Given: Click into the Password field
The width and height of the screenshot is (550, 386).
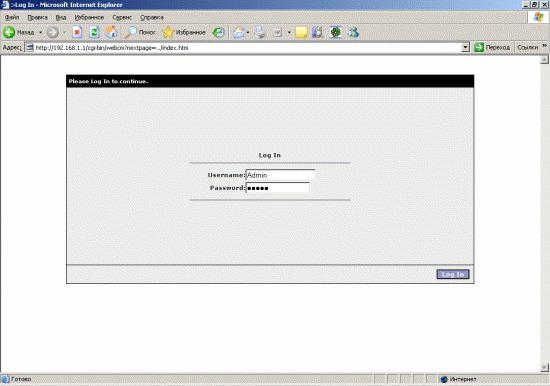Looking at the screenshot, I should tap(277, 188).
